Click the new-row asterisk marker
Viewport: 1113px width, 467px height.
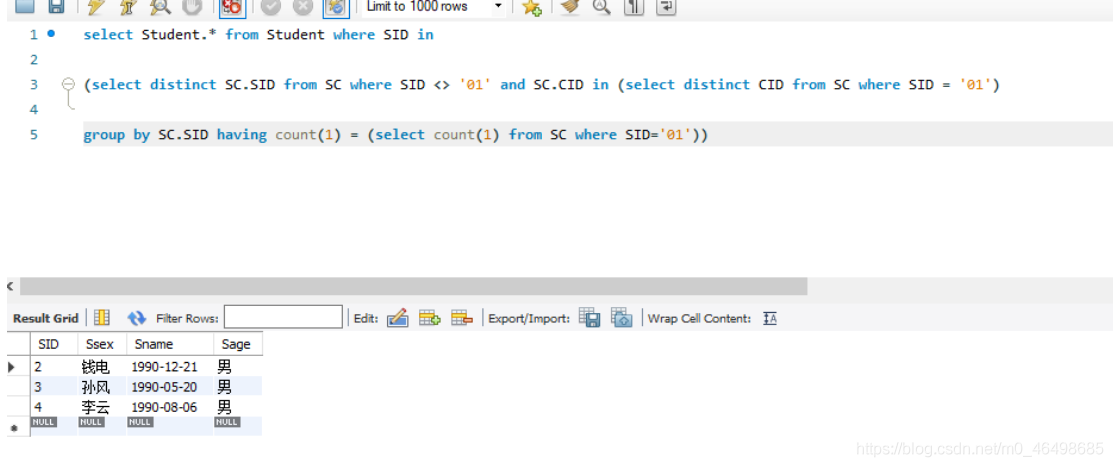pos(13,429)
